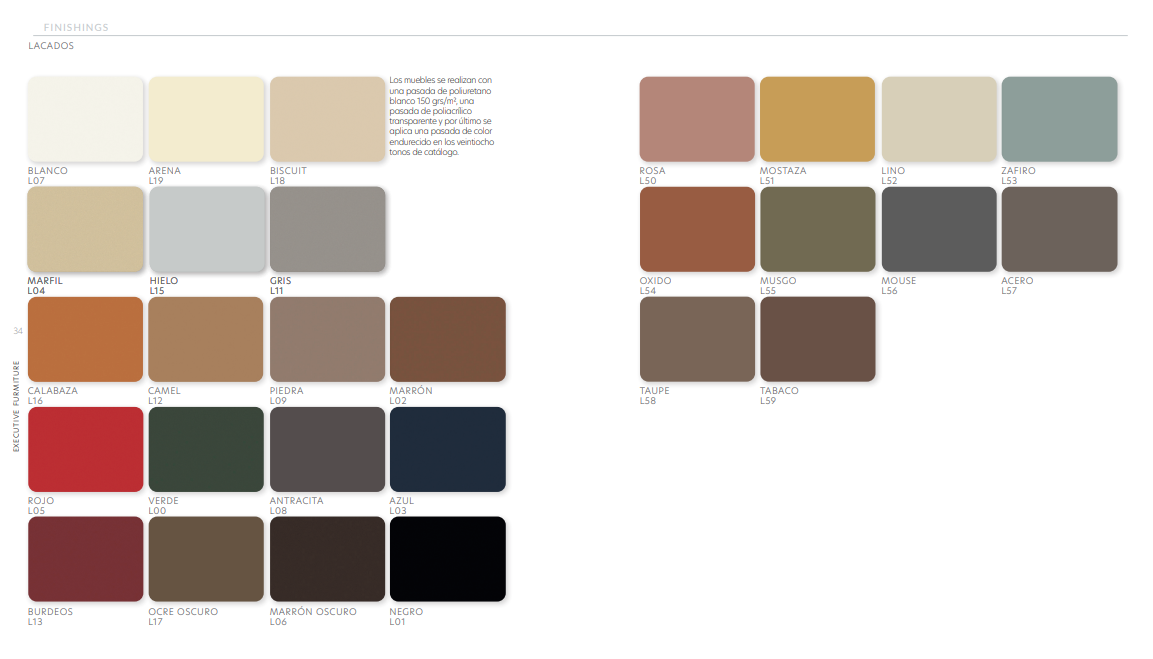This screenshot has width=1153, height=659.
Task: Pick the Oxido L54 rust swatch
Action: coord(697,229)
